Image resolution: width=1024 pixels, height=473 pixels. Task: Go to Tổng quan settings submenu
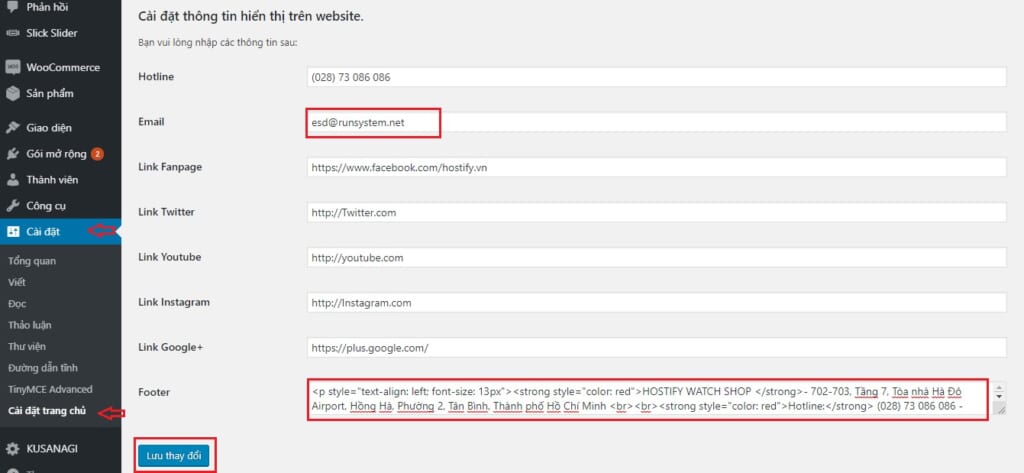coord(32,261)
